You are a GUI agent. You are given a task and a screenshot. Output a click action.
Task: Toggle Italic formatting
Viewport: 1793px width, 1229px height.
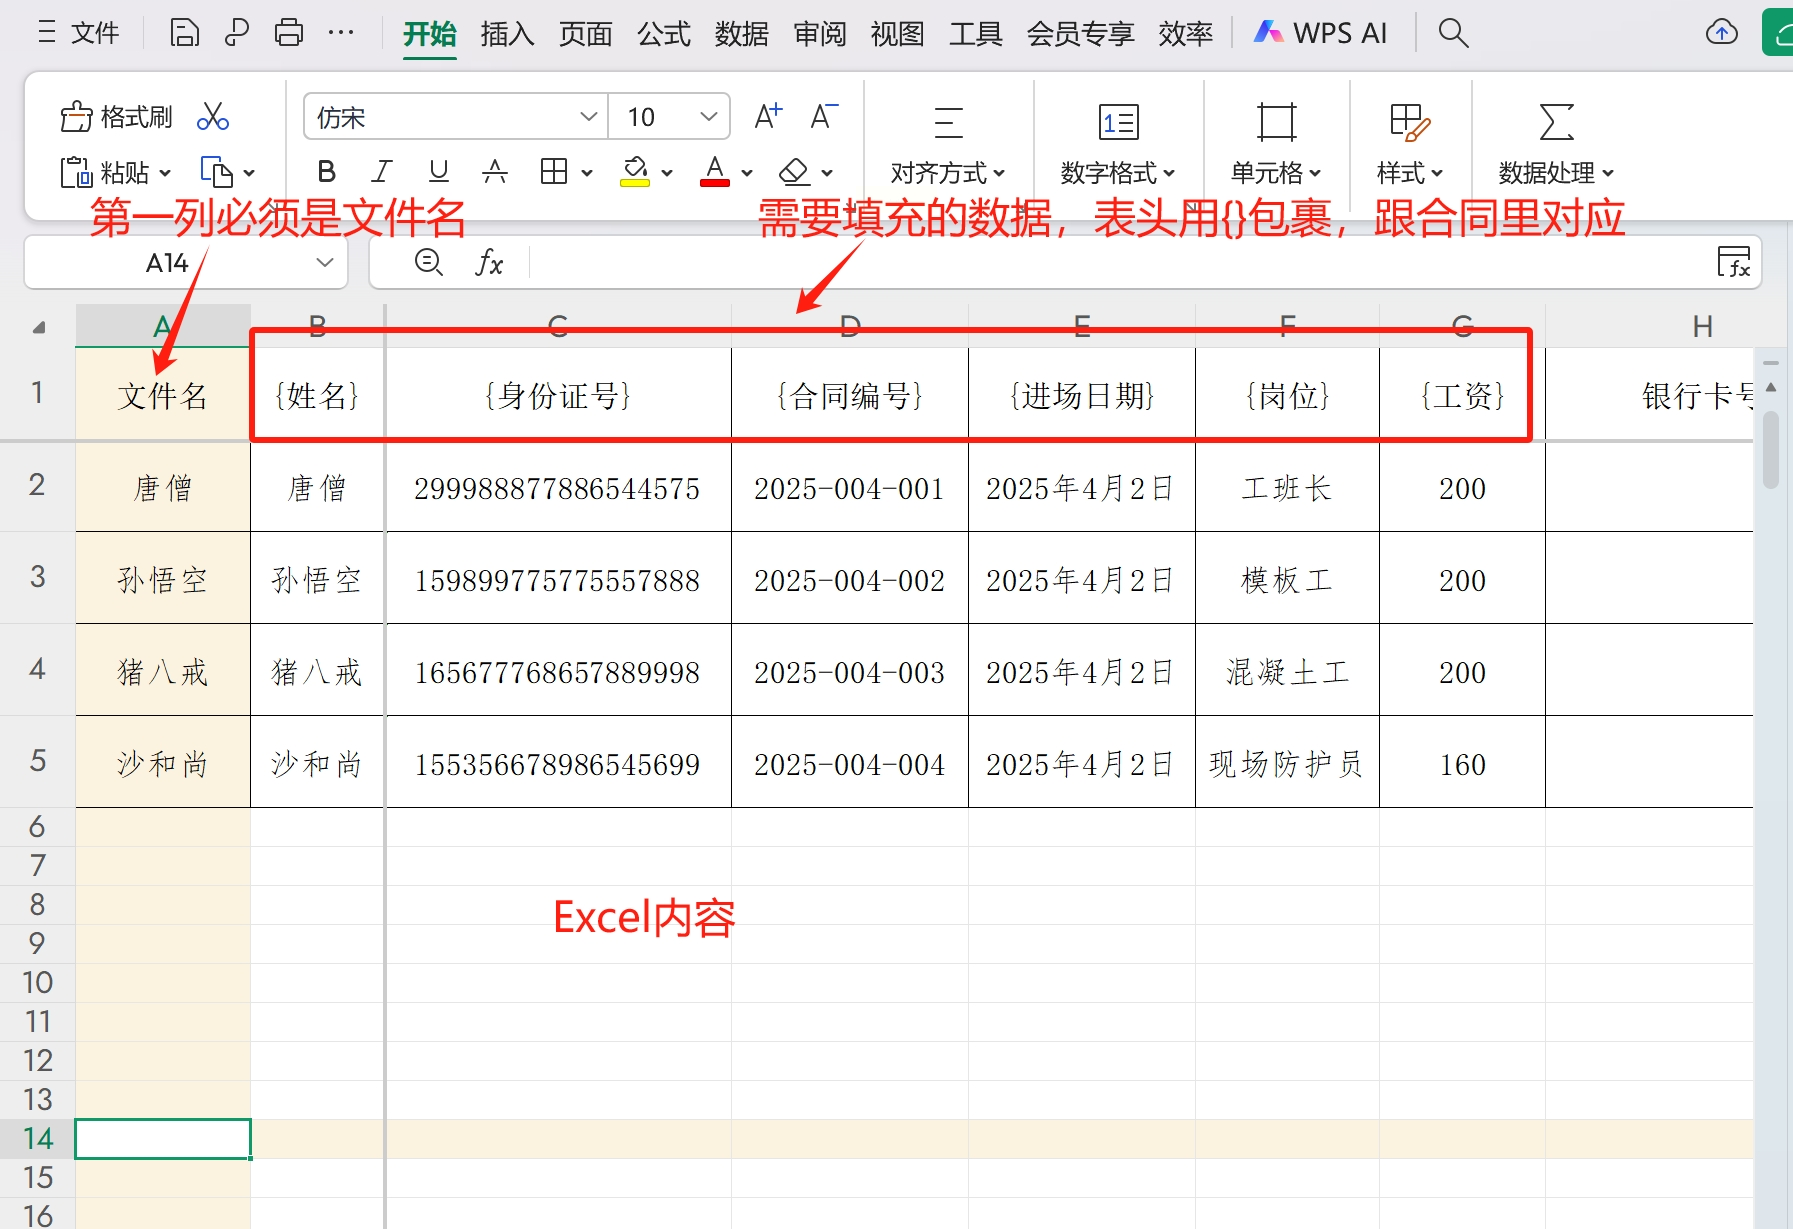(x=381, y=172)
